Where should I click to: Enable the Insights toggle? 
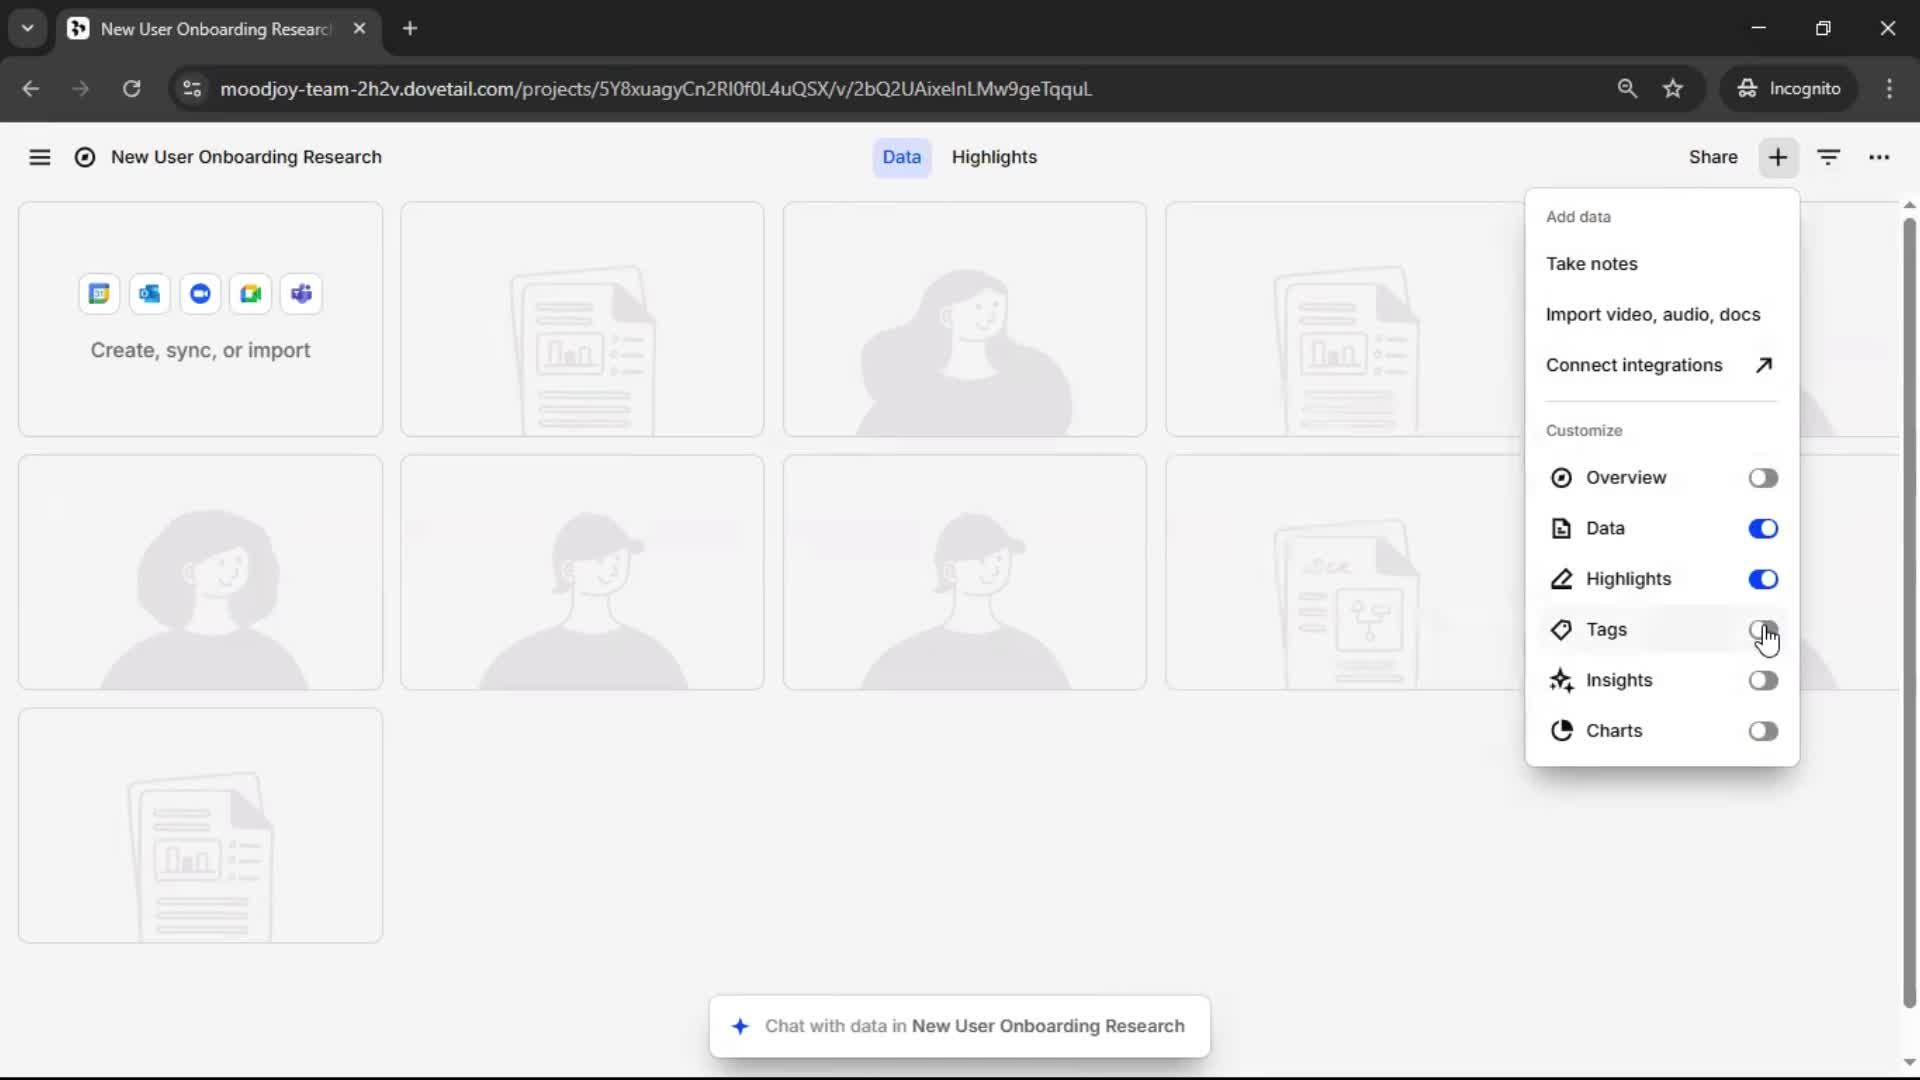[1762, 681]
